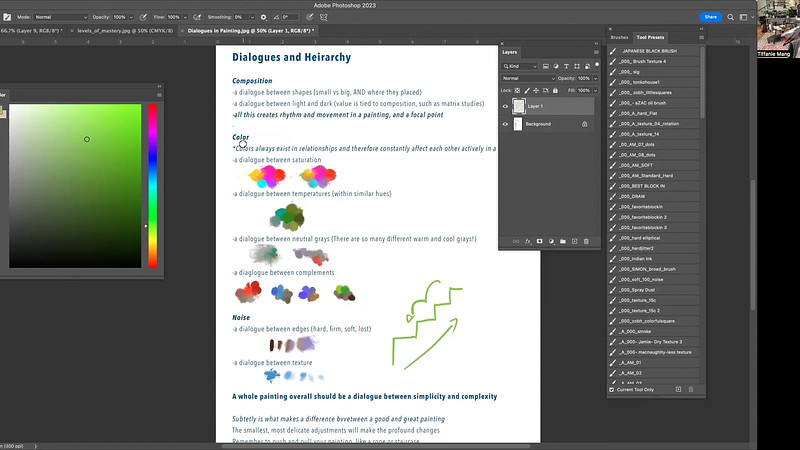Create new fill or adjustment layer

point(551,241)
